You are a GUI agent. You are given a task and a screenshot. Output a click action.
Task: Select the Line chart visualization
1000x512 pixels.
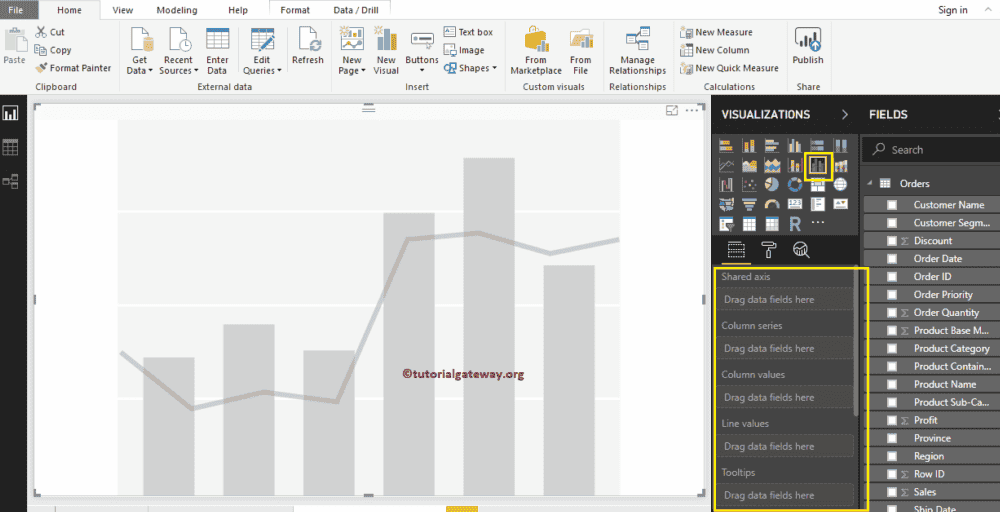(x=726, y=166)
